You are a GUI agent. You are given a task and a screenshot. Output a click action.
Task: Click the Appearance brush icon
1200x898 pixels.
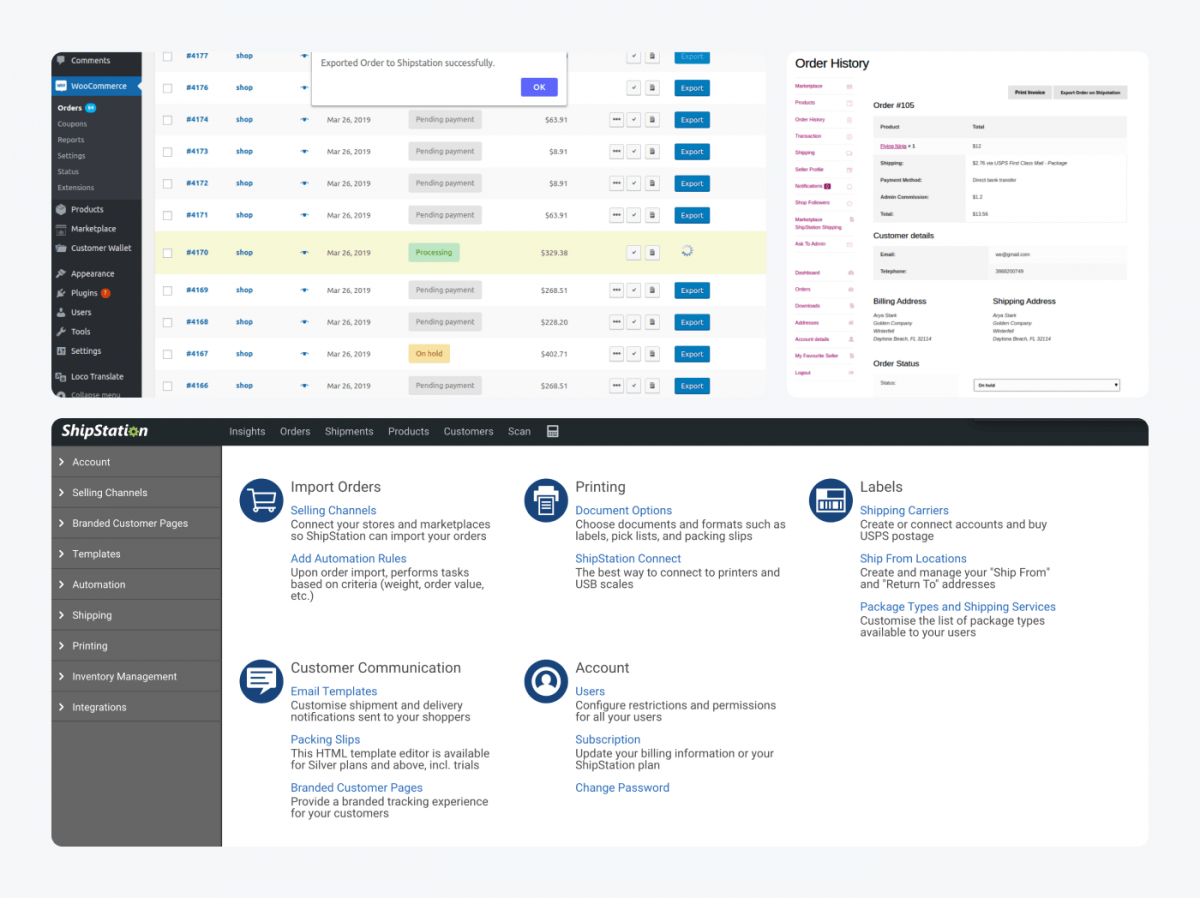(x=61, y=273)
